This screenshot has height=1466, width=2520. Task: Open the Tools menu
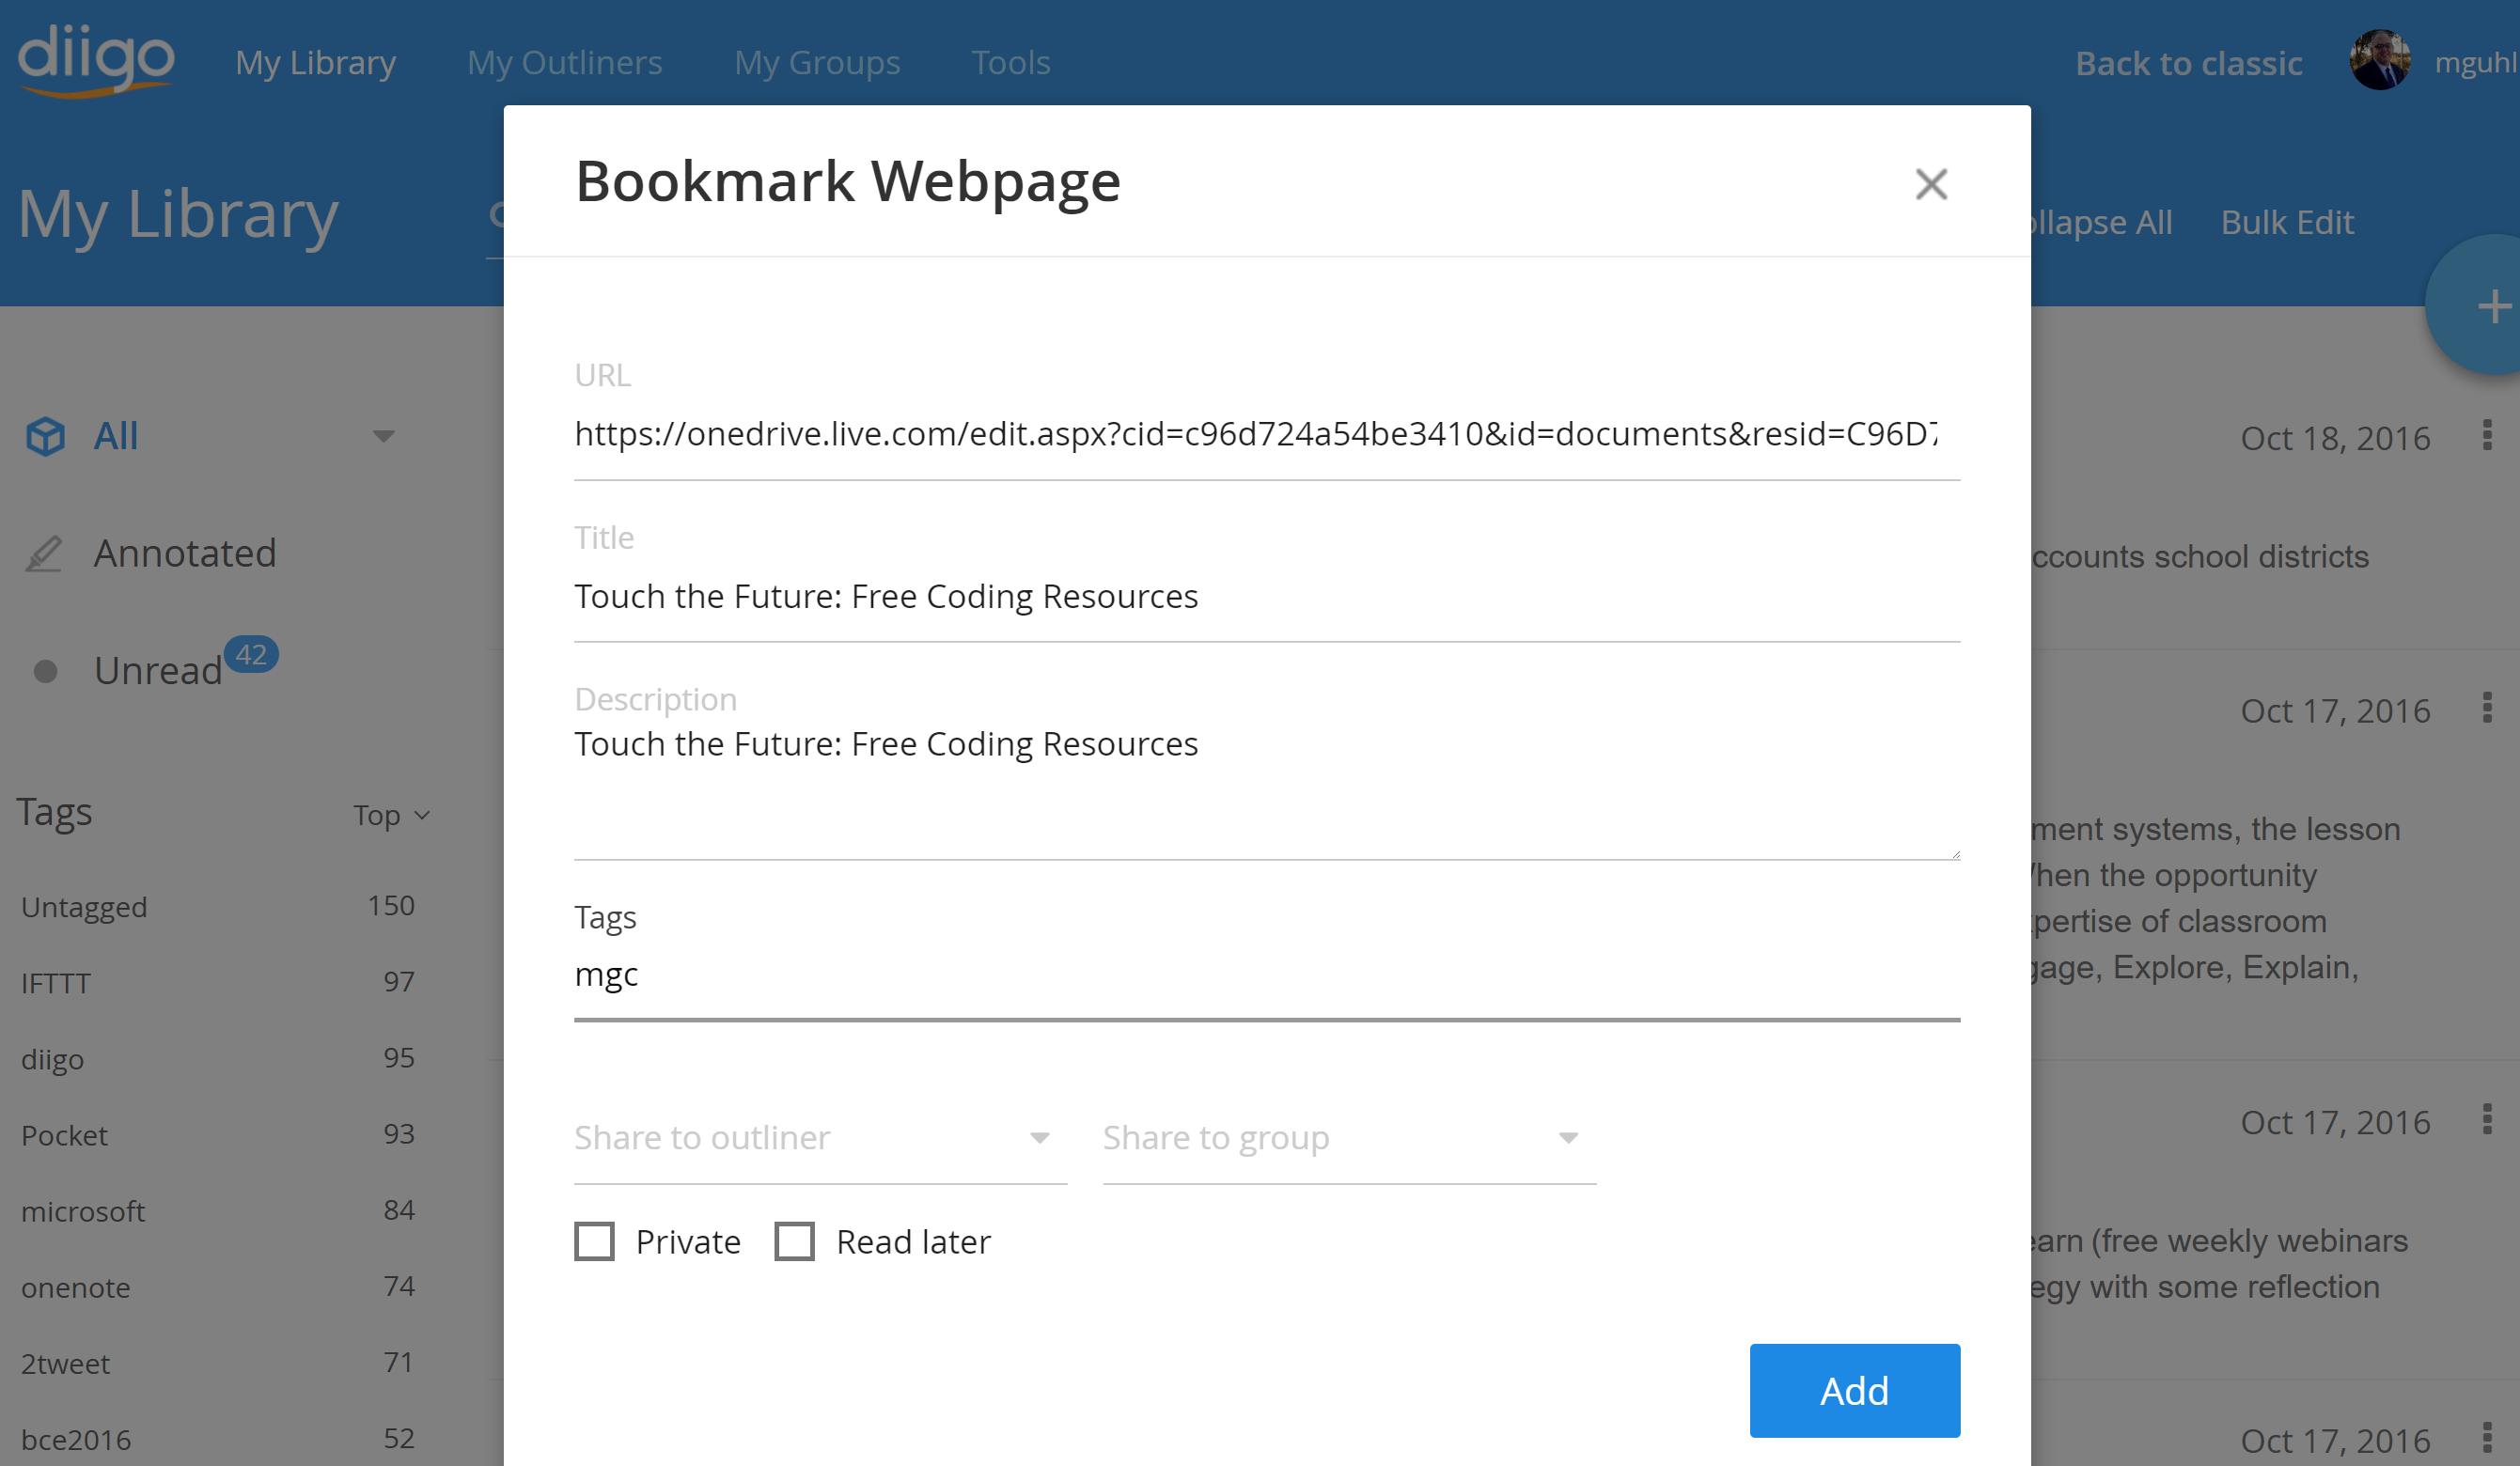(1011, 62)
